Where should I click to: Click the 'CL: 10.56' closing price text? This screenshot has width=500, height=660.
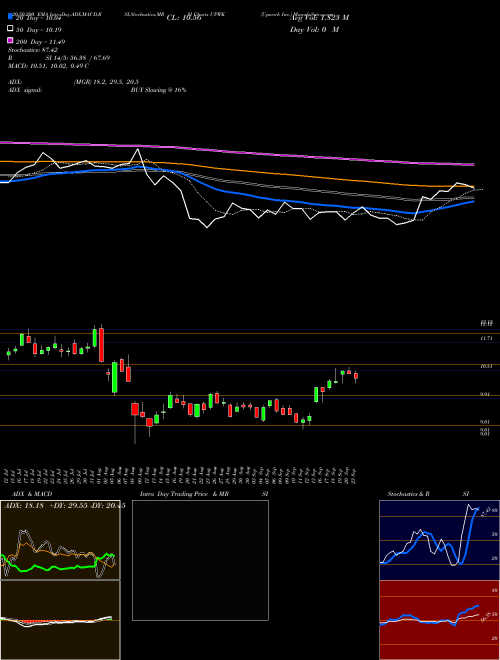click(184, 18)
